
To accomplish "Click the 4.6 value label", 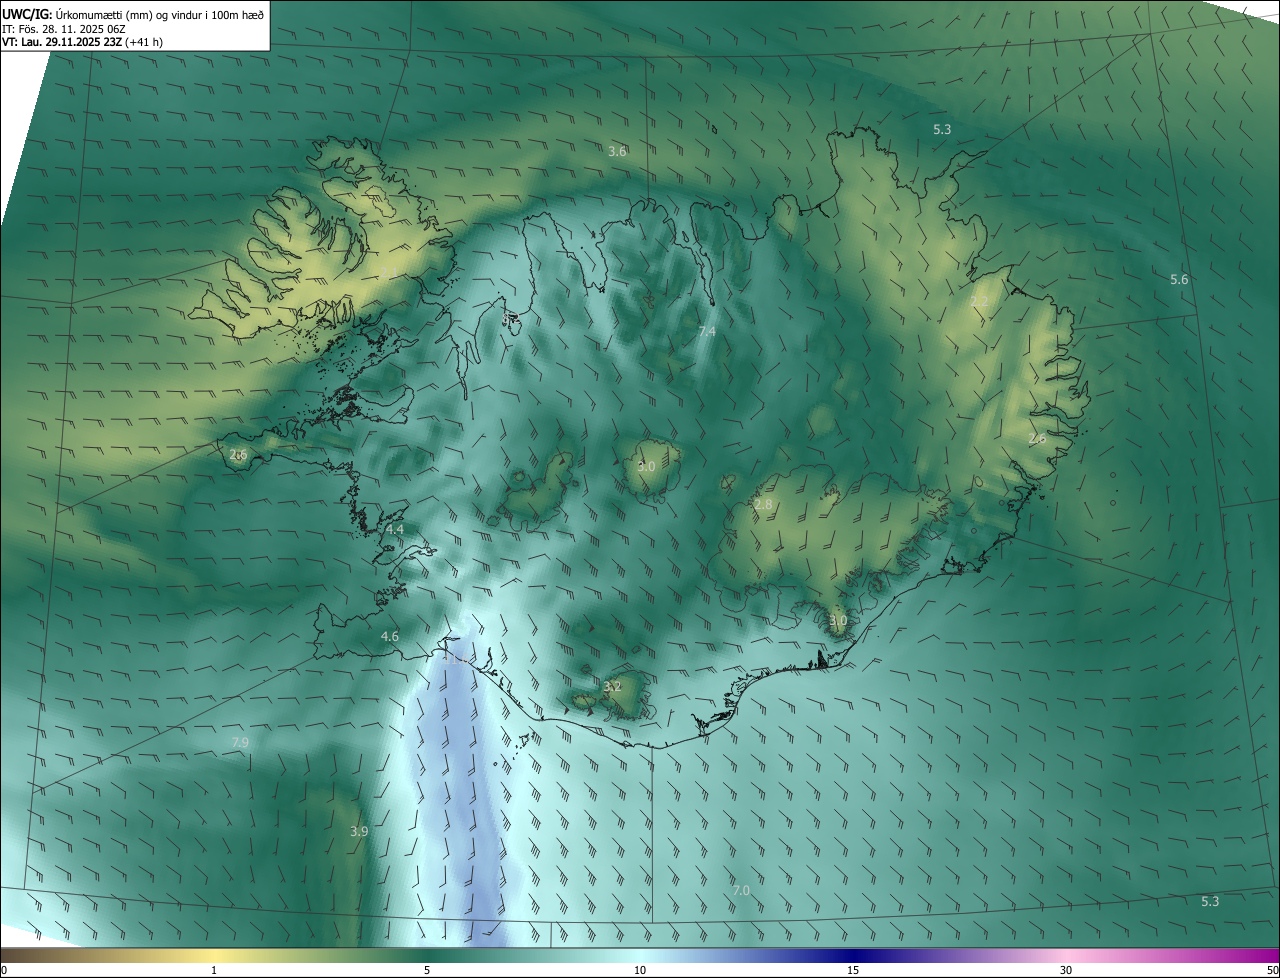I will [x=390, y=636].
